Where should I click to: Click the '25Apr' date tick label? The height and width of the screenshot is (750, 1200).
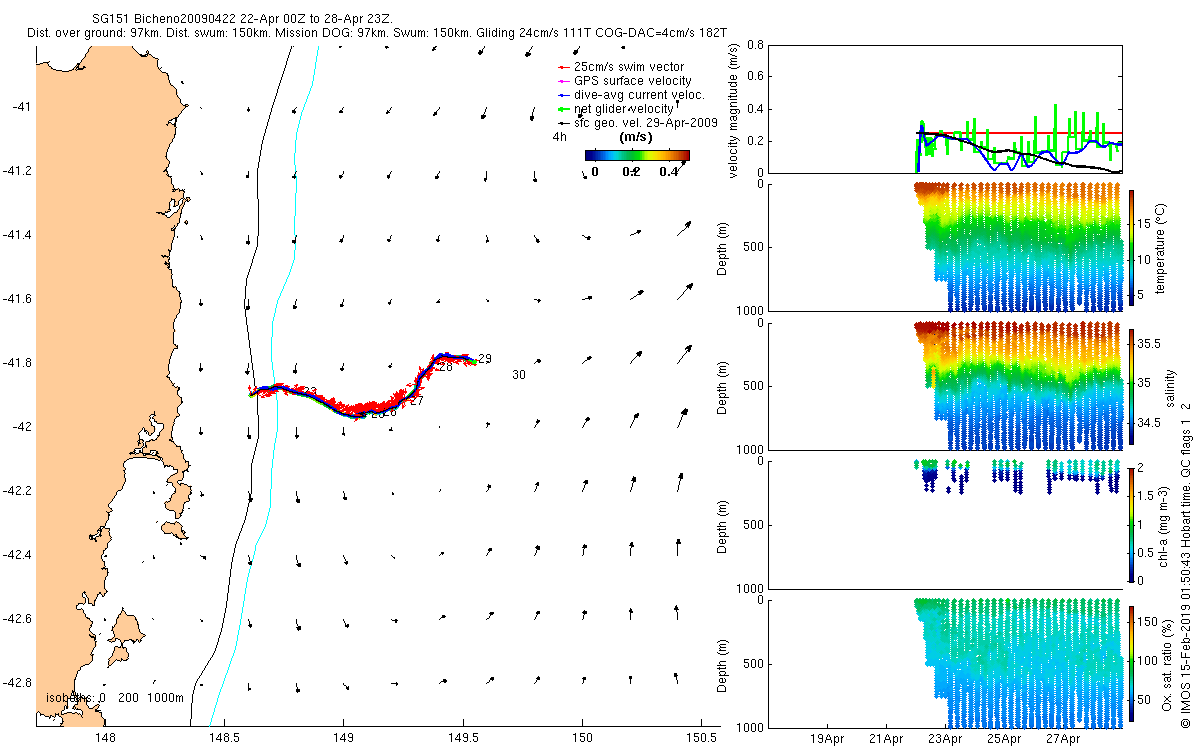click(1004, 740)
